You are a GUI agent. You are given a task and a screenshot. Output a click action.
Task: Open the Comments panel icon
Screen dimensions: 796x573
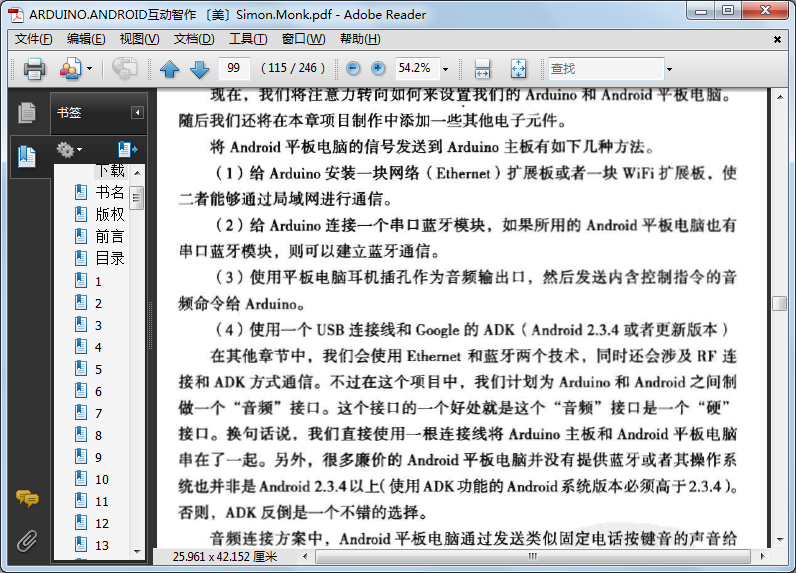click(27, 498)
